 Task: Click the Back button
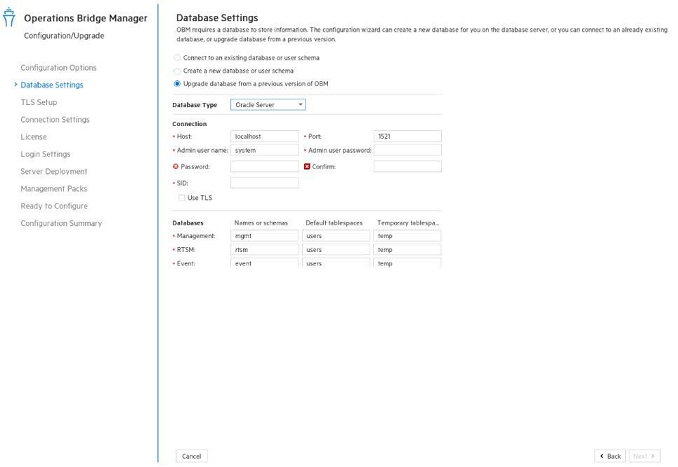tap(610, 456)
